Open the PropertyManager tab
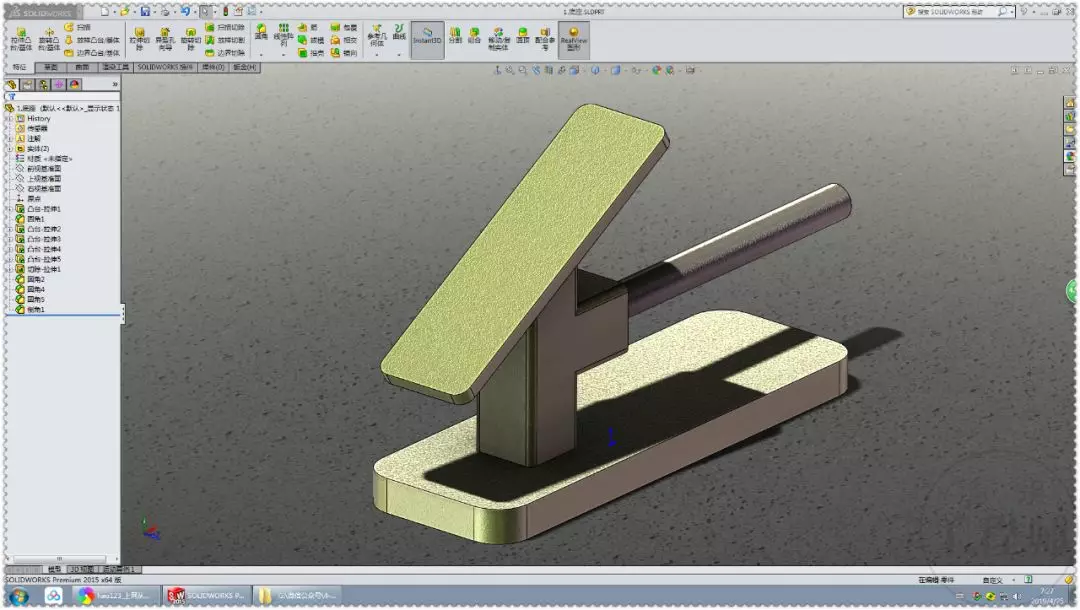The width and height of the screenshot is (1080, 610). click(27, 85)
